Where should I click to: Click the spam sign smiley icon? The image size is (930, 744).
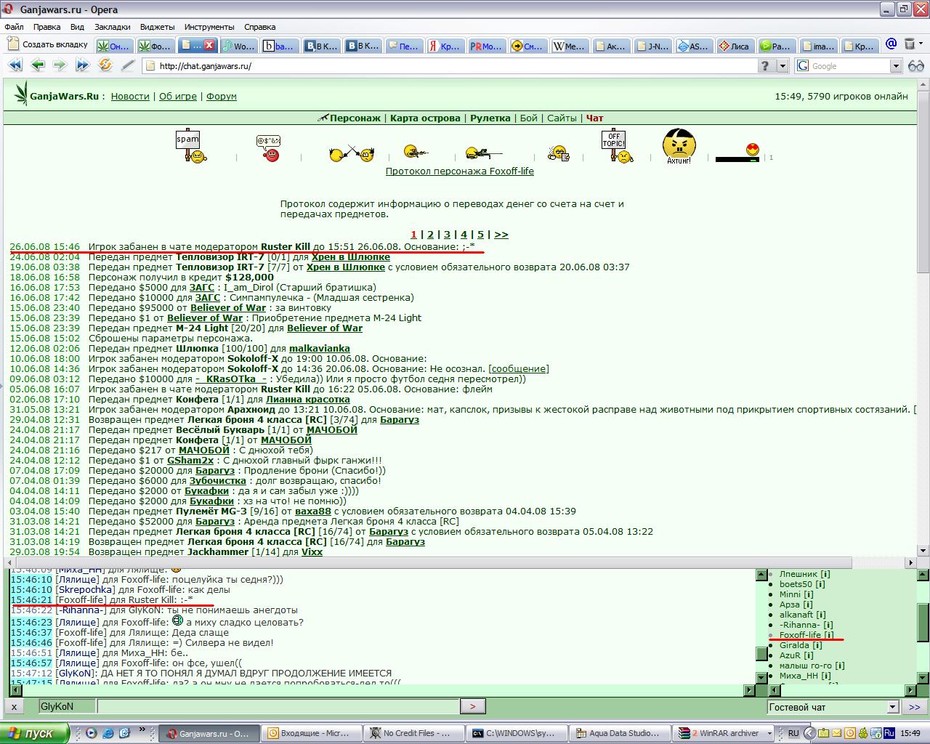click(x=191, y=145)
